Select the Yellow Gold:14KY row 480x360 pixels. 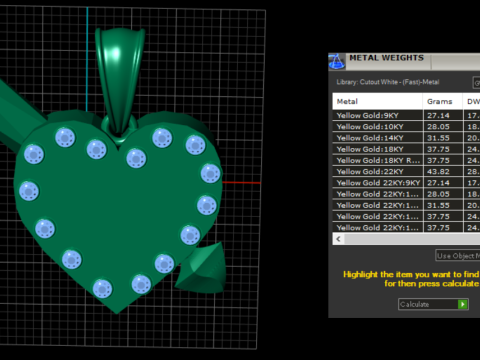[406, 138]
